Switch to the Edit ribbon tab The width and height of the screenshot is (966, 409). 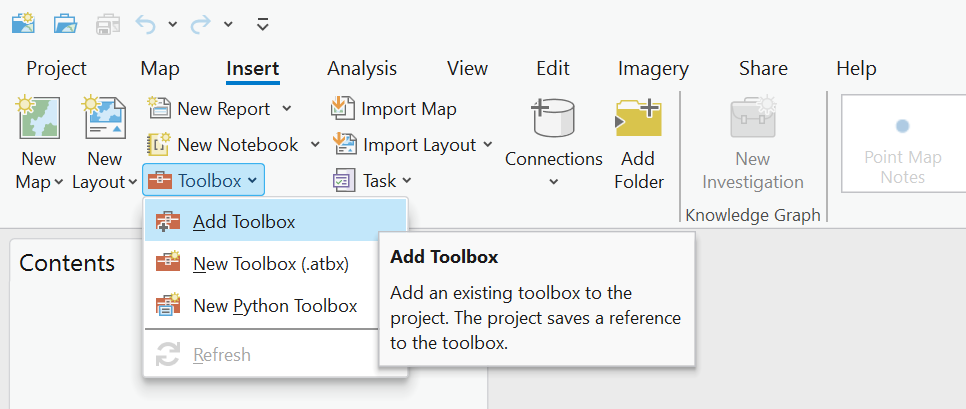coord(553,68)
